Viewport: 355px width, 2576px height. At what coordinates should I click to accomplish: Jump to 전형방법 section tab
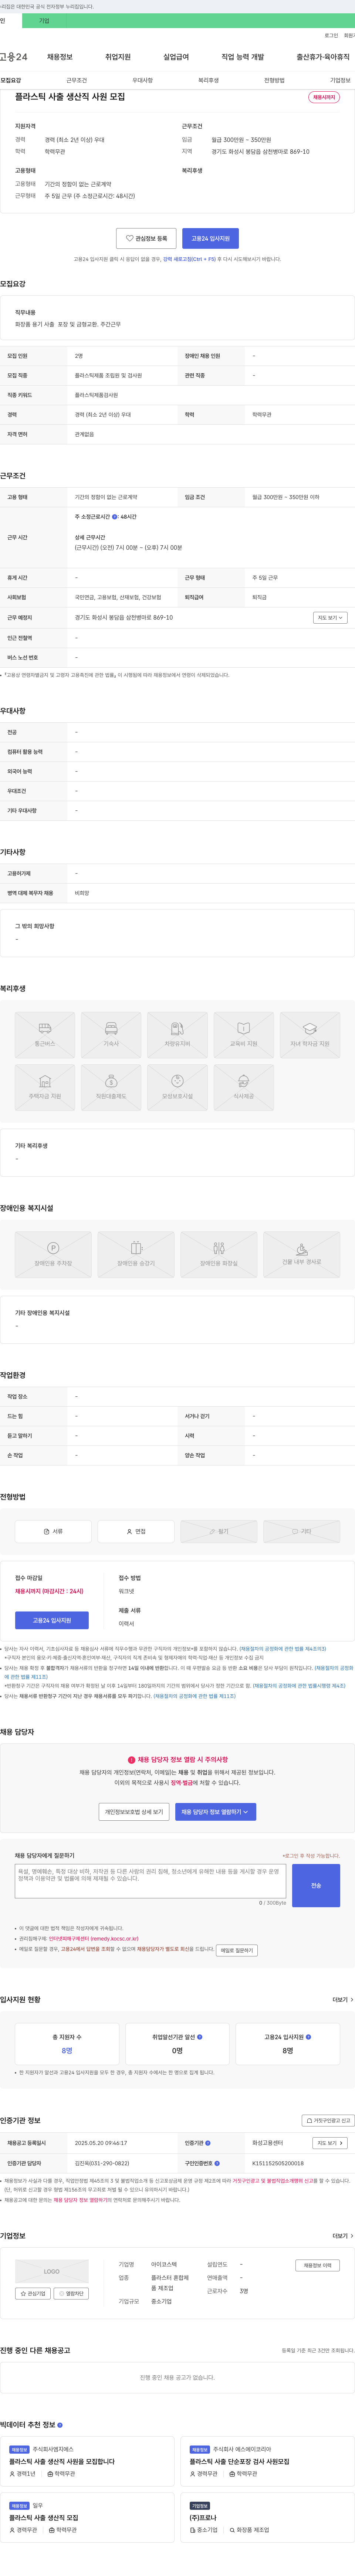(274, 80)
